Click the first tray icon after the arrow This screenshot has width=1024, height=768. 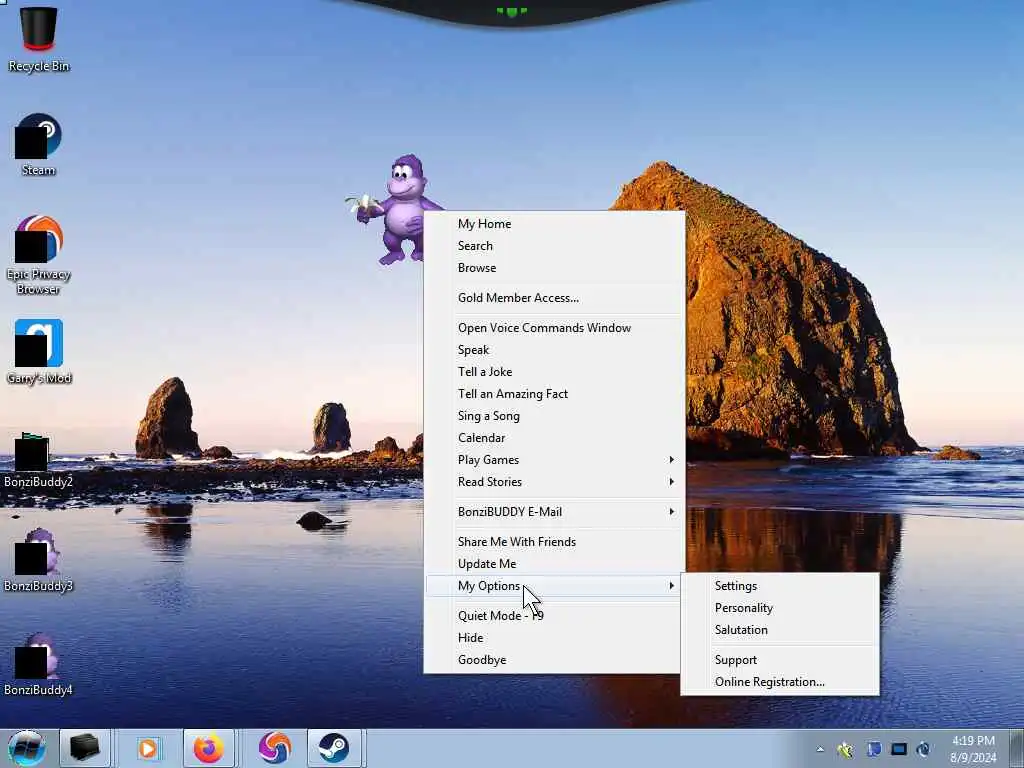click(x=846, y=750)
